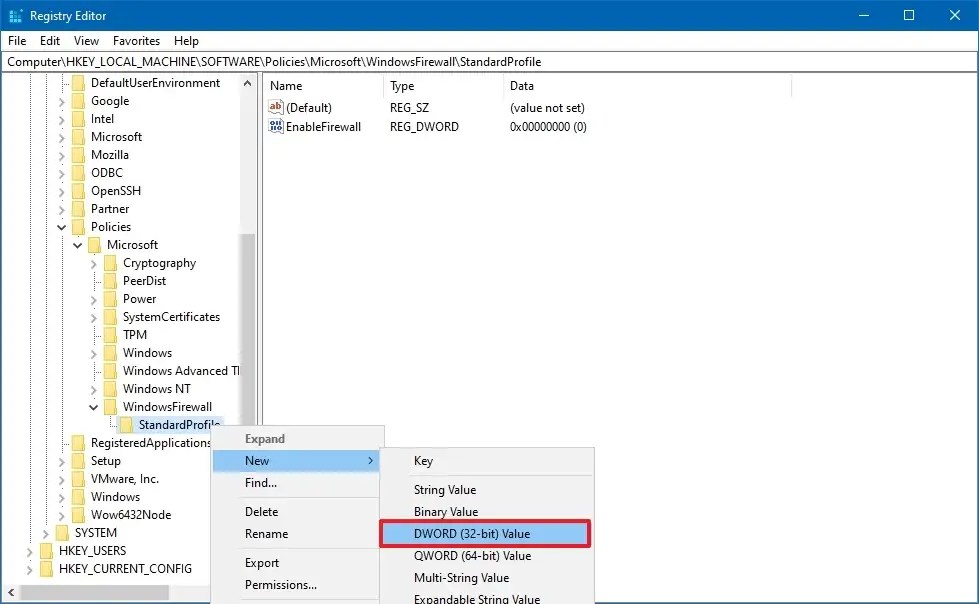Image resolution: width=979 pixels, height=604 pixels.
Task: Collapse the Policies key chevron
Action: 61,226
